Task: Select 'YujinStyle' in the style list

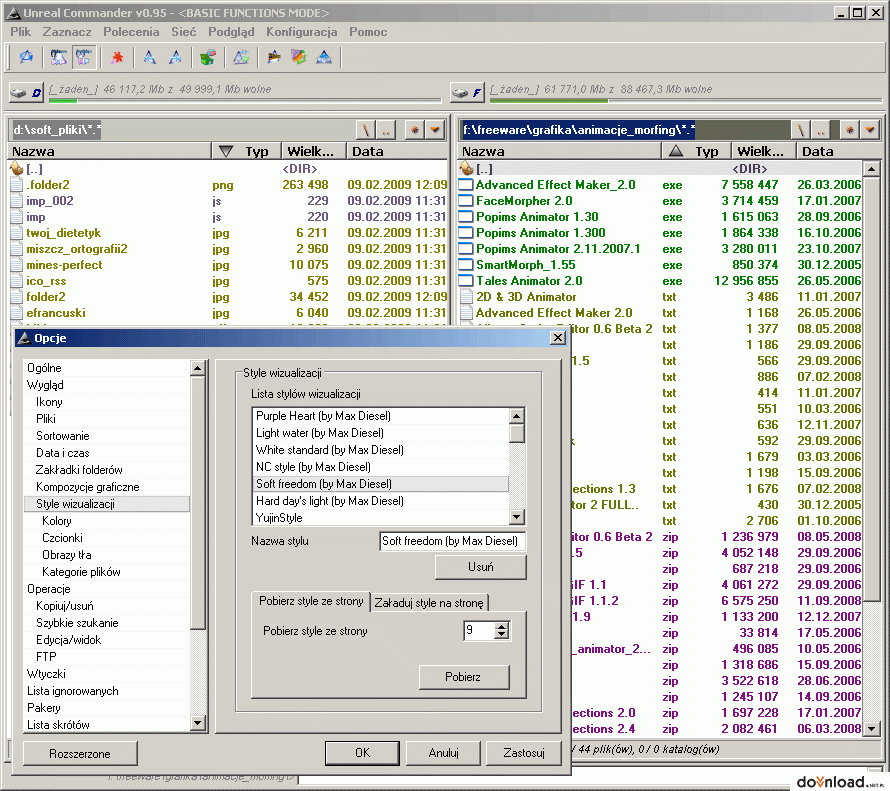Action: point(380,518)
